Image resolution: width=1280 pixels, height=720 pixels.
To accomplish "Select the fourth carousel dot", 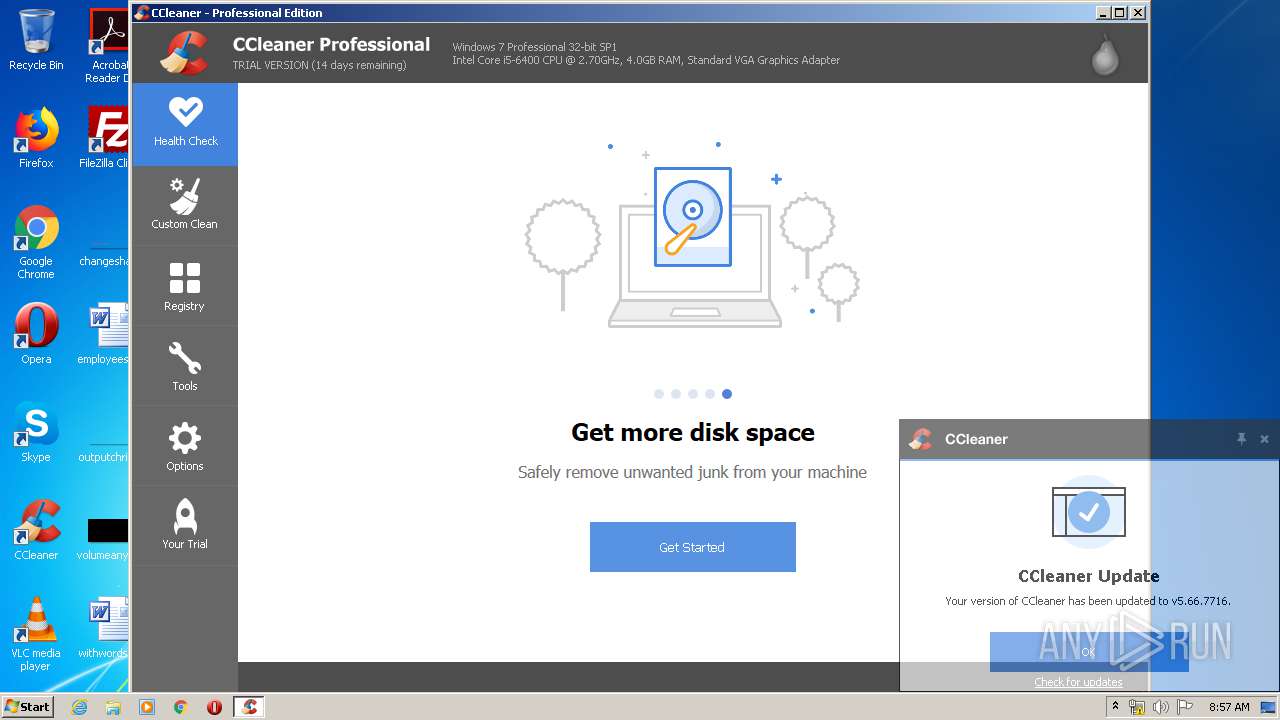I will 710,394.
